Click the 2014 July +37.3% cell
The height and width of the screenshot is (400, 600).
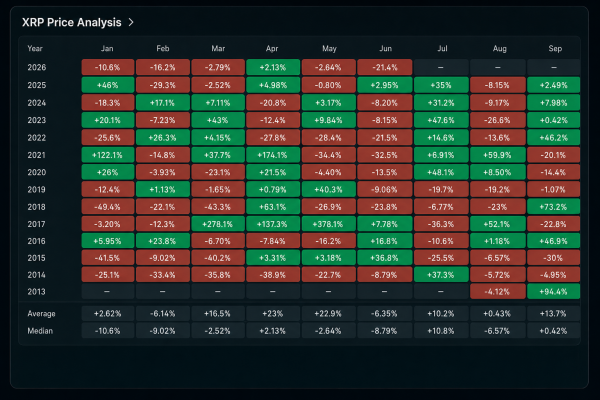[441, 275]
